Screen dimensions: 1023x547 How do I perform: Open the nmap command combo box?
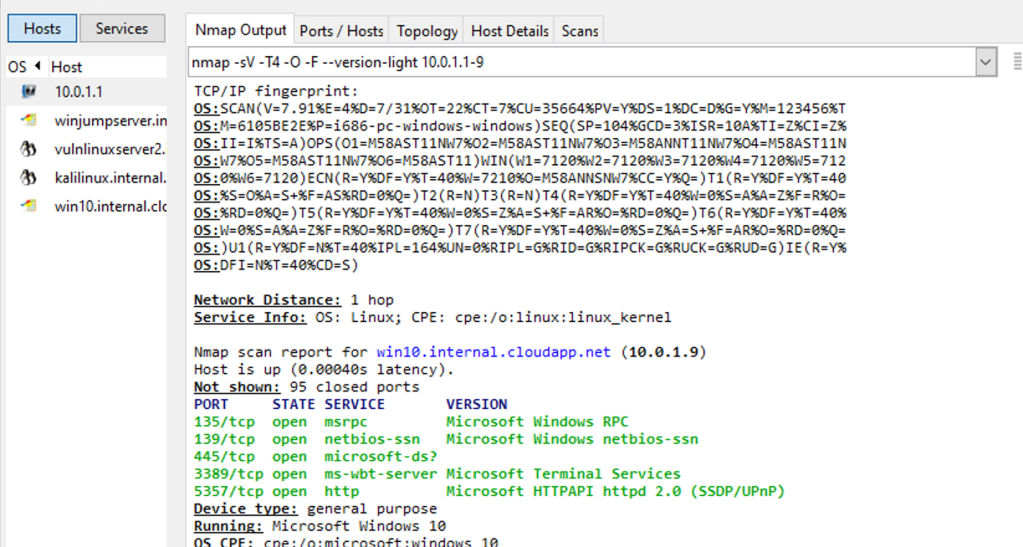coord(580,64)
